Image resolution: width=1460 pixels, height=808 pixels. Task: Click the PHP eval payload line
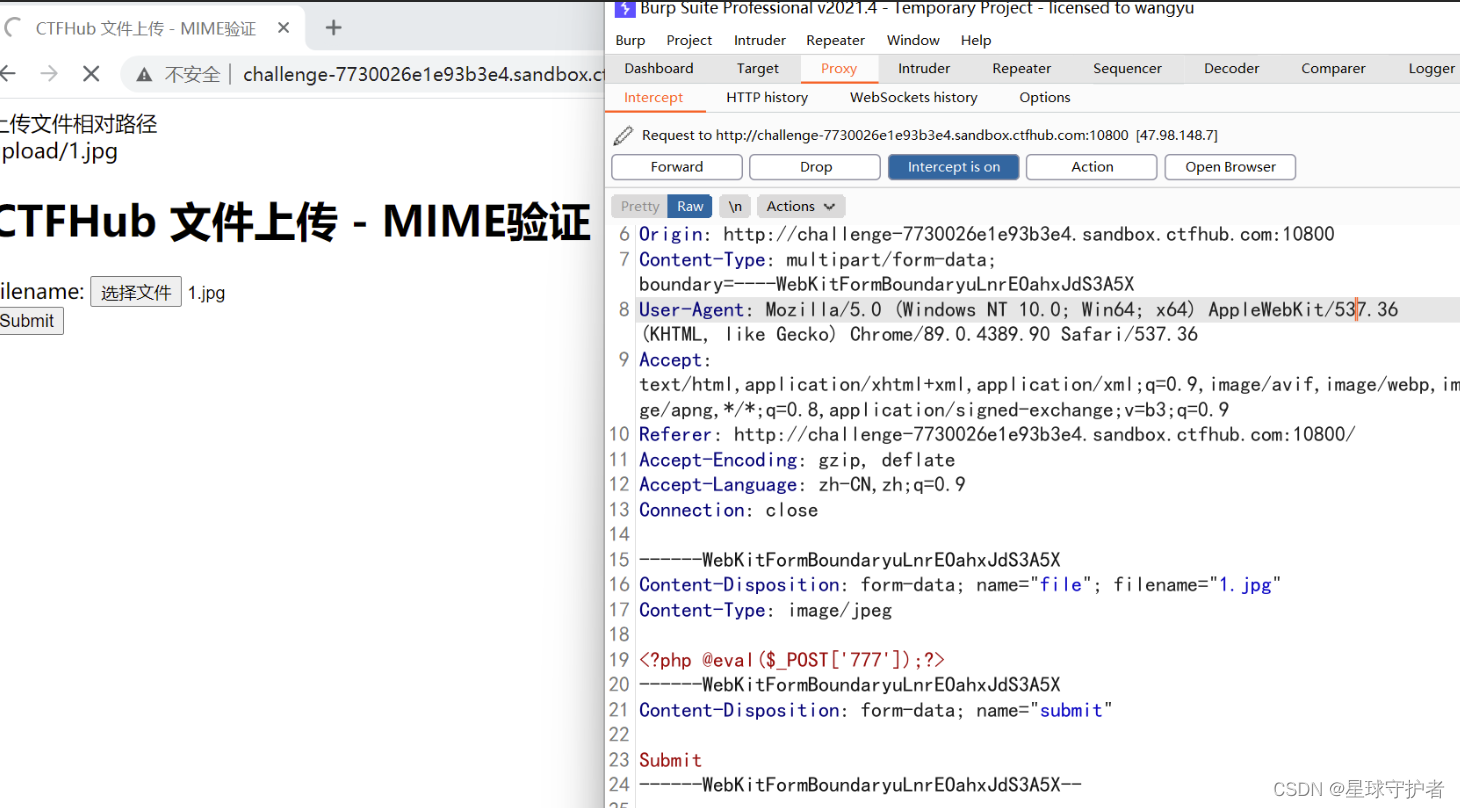792,660
